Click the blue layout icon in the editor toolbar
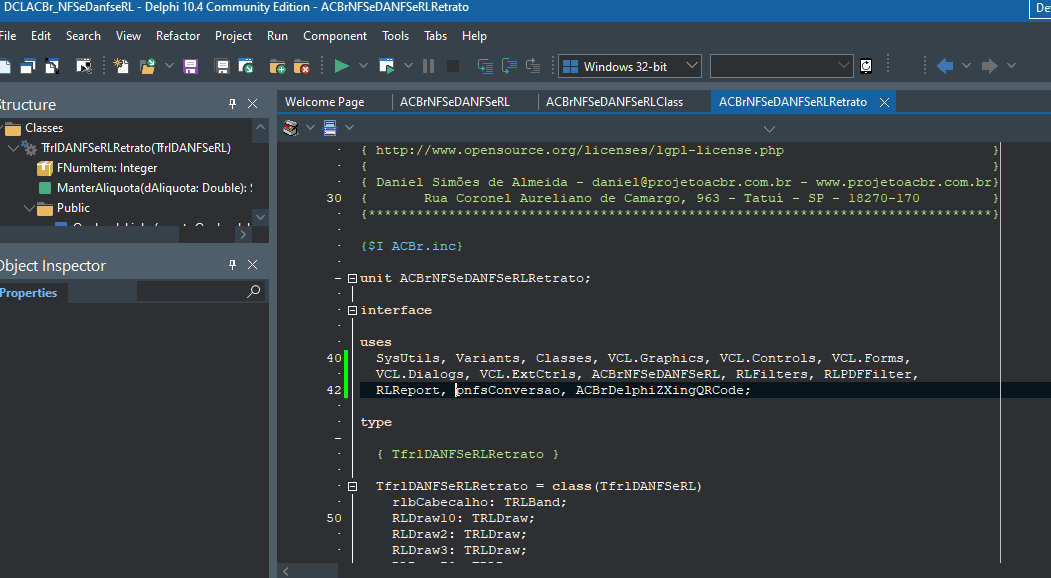This screenshot has height=578, width=1051. tap(330, 127)
